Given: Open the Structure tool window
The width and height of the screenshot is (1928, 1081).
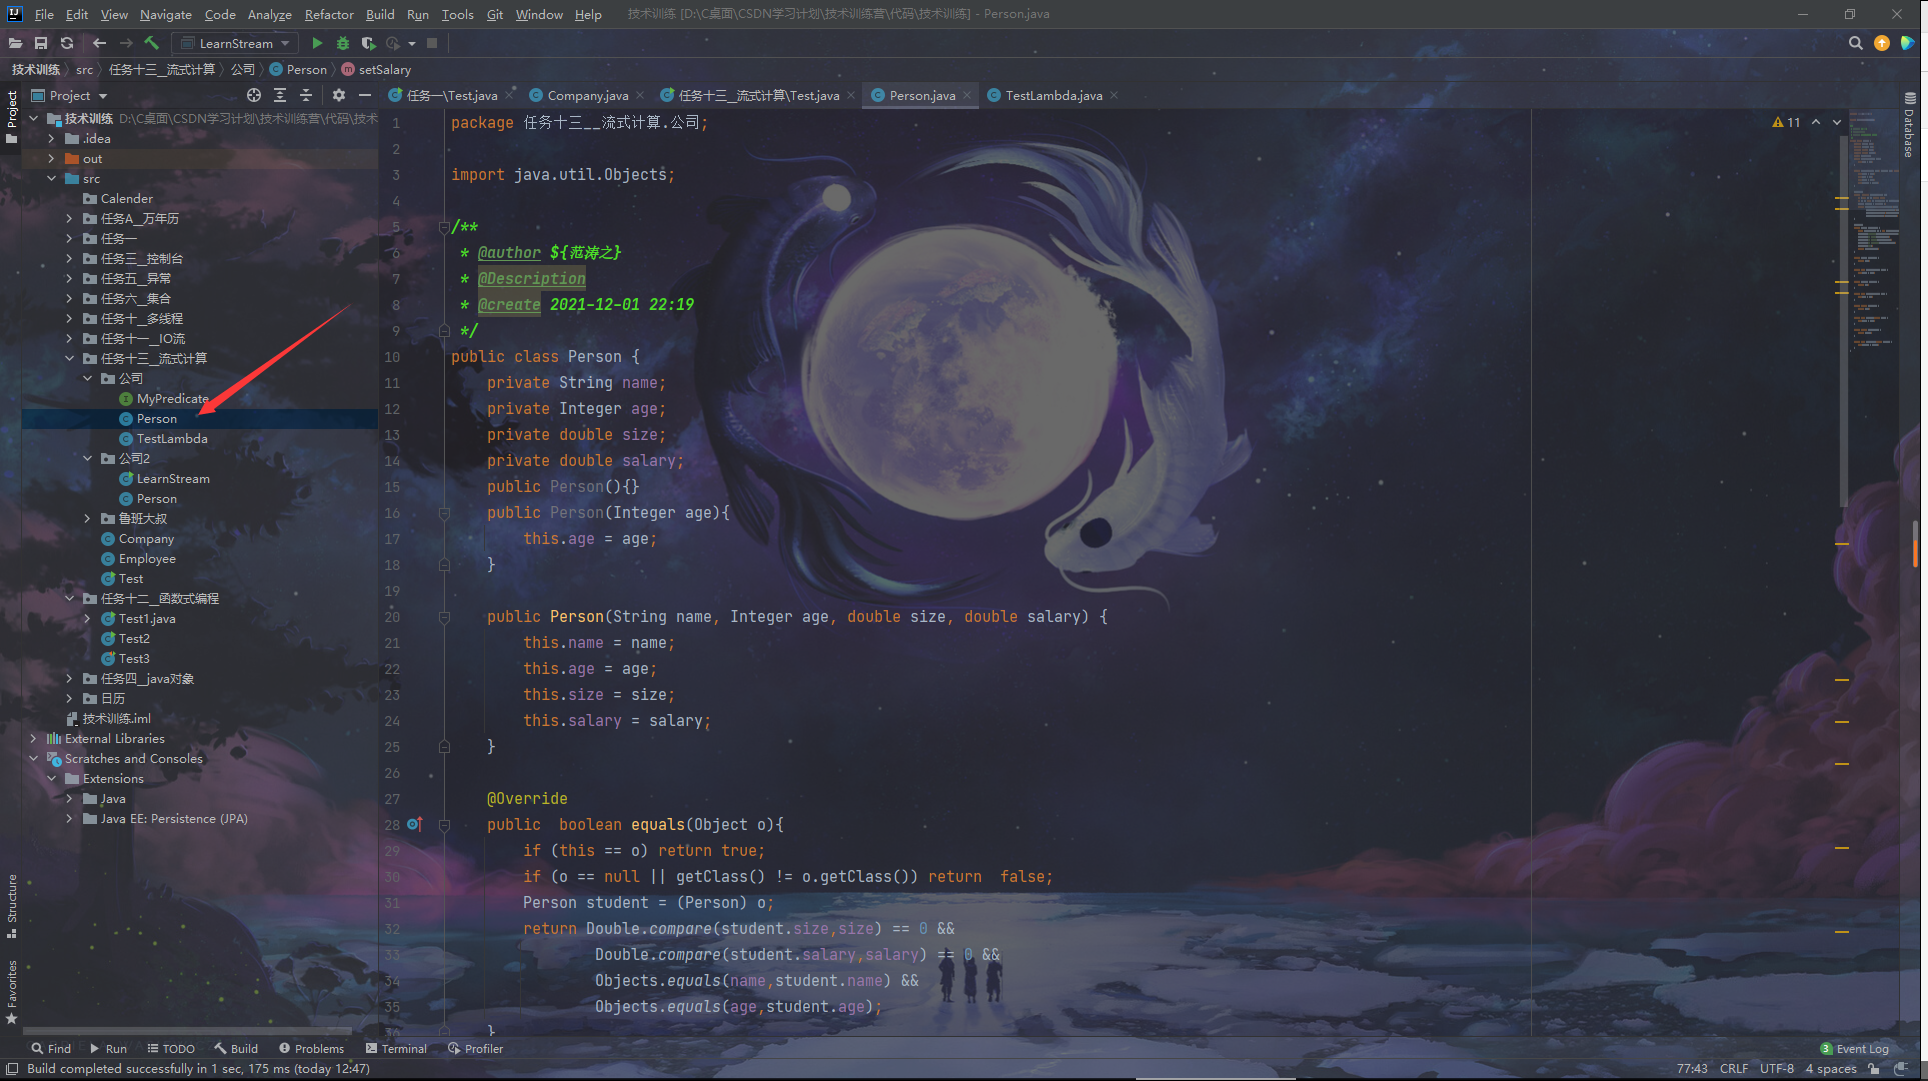Looking at the screenshot, I should 12,906.
